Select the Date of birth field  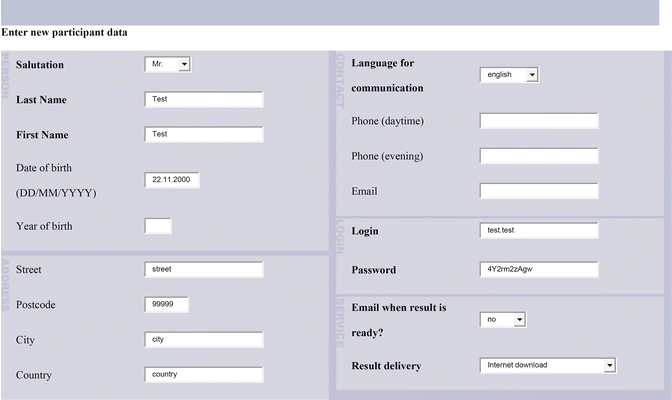pyautogui.click(x=172, y=180)
